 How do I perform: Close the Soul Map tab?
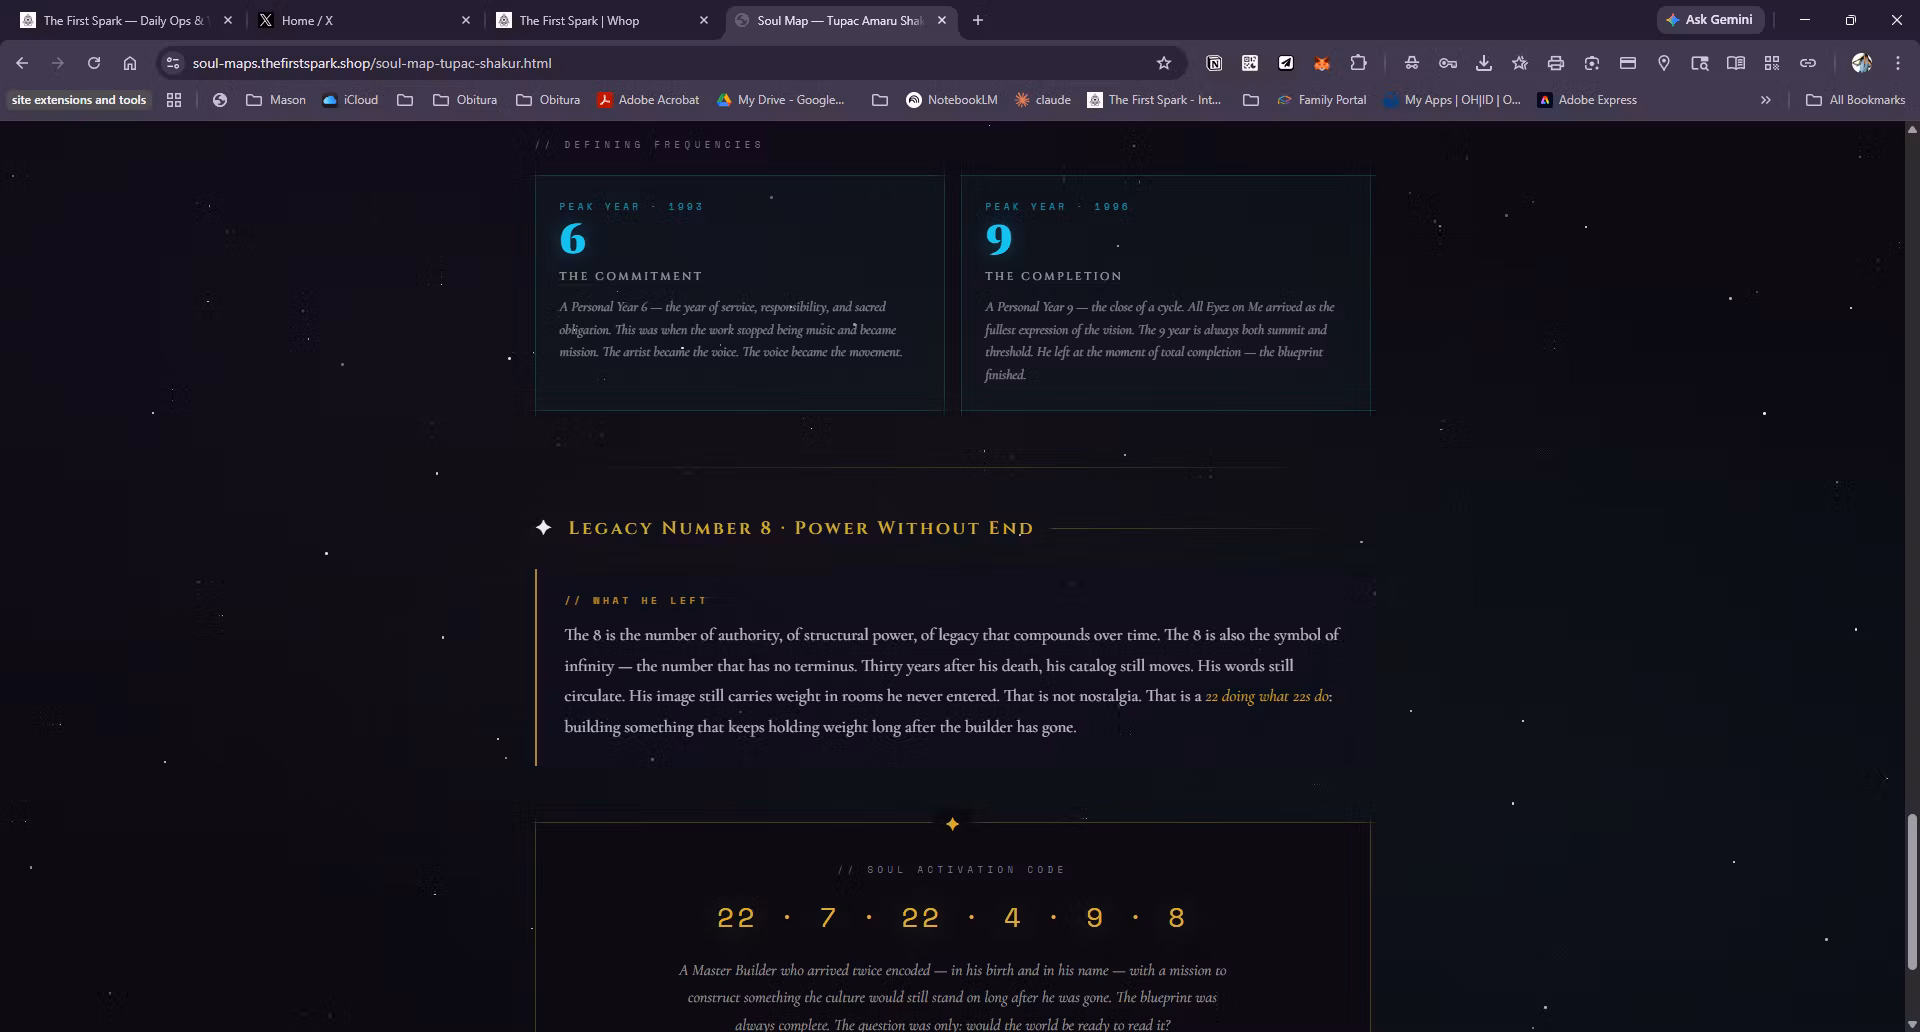pyautogui.click(x=942, y=20)
